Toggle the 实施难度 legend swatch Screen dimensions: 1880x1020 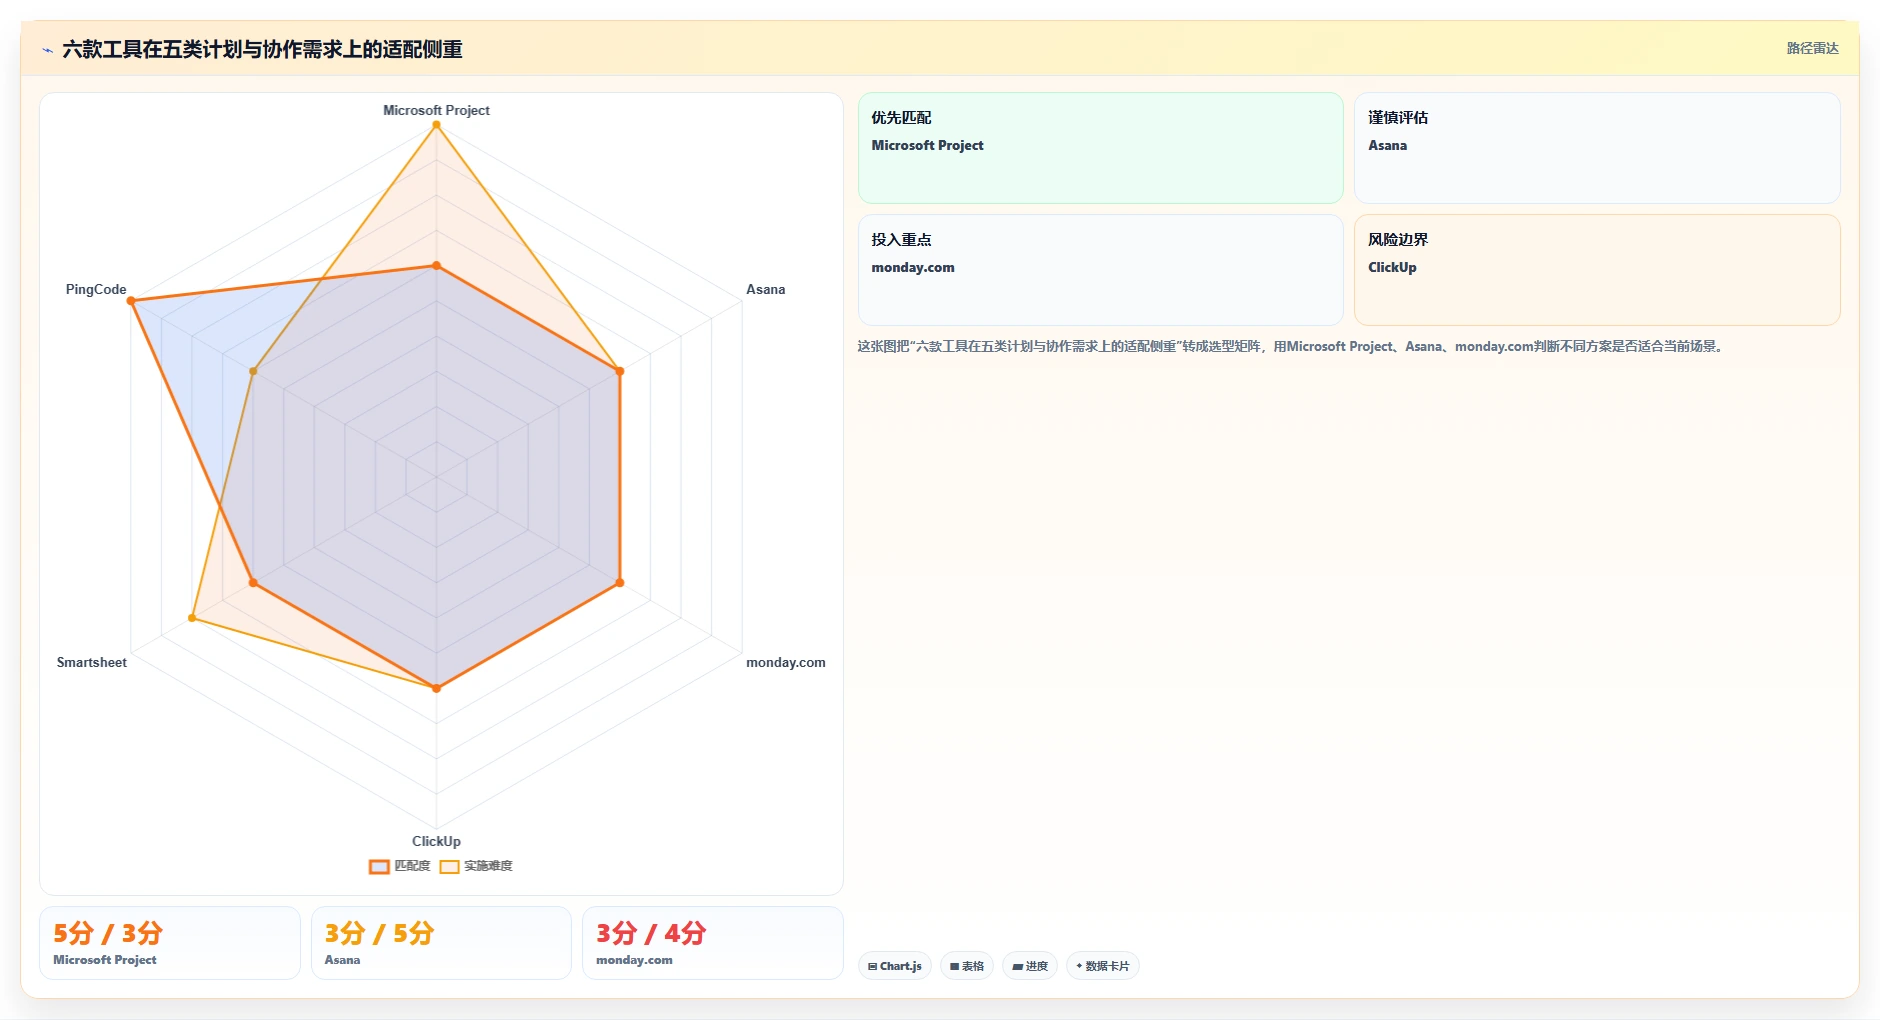(x=449, y=867)
